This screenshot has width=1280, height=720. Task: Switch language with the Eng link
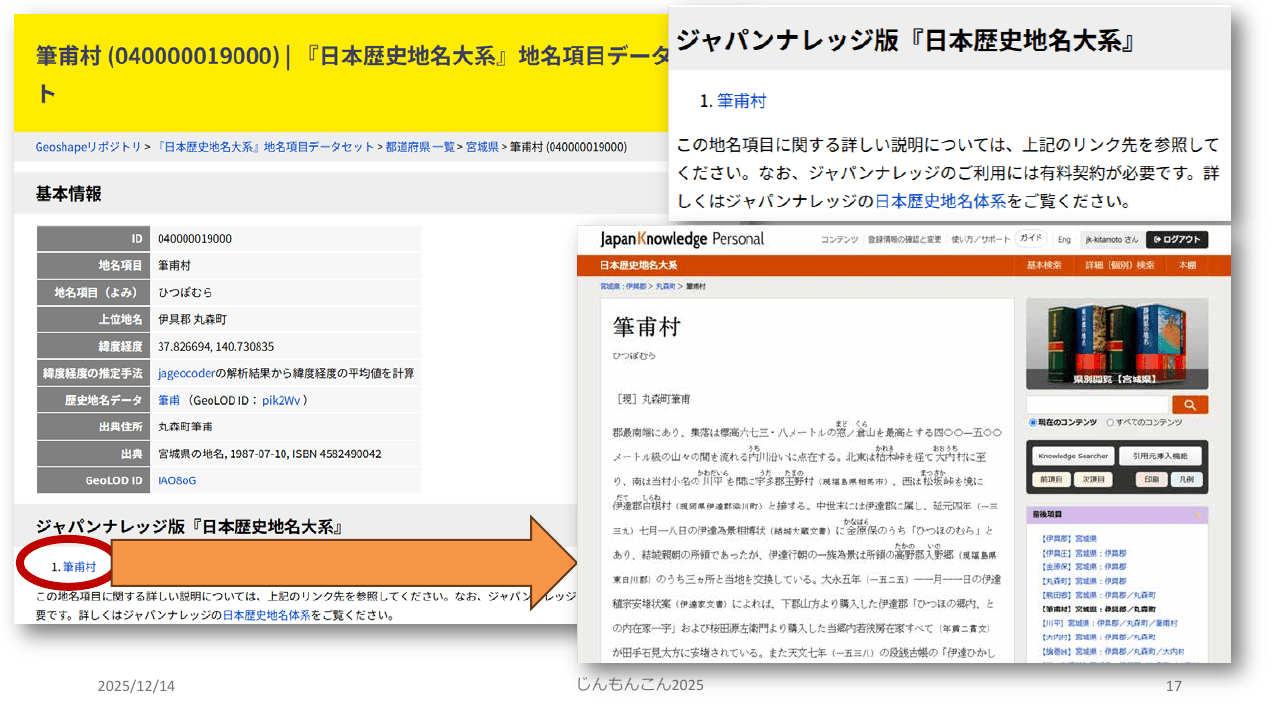(1064, 240)
